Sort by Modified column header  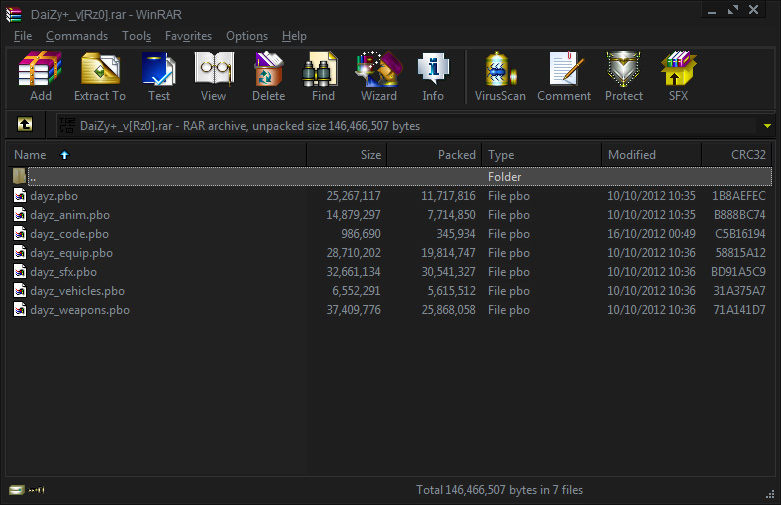click(x=651, y=155)
